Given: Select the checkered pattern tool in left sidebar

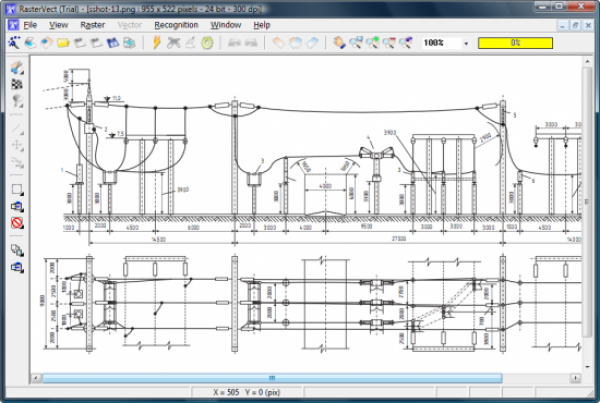Looking at the screenshot, I should pos(17,85).
